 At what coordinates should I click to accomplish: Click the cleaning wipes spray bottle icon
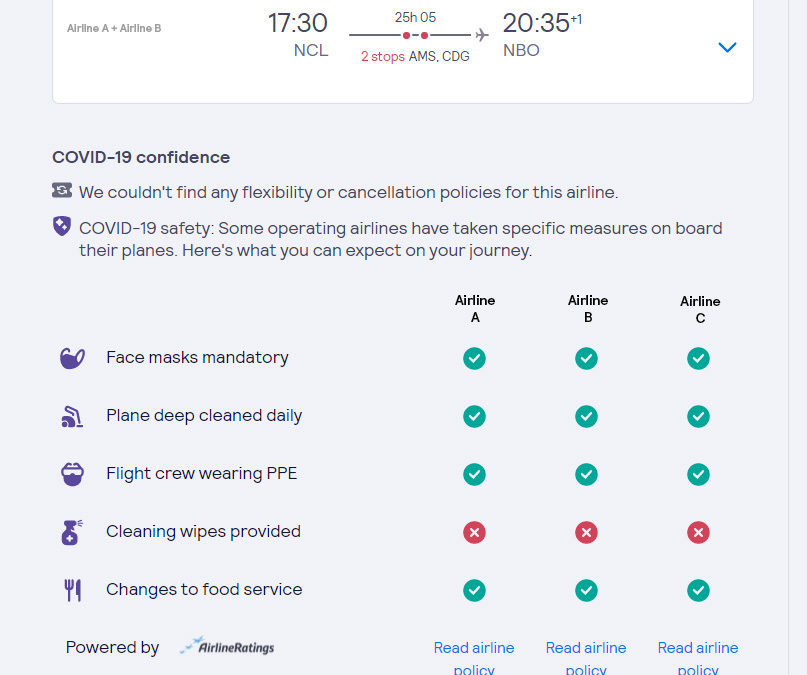pyautogui.click(x=72, y=532)
